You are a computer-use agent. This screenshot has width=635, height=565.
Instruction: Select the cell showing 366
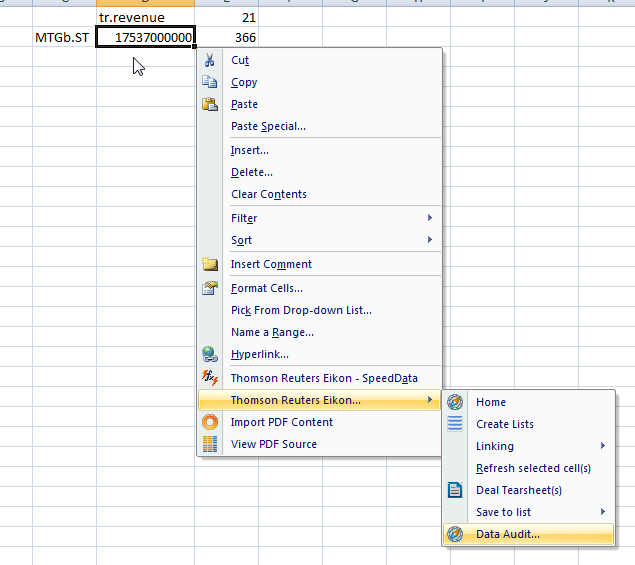tap(226, 37)
